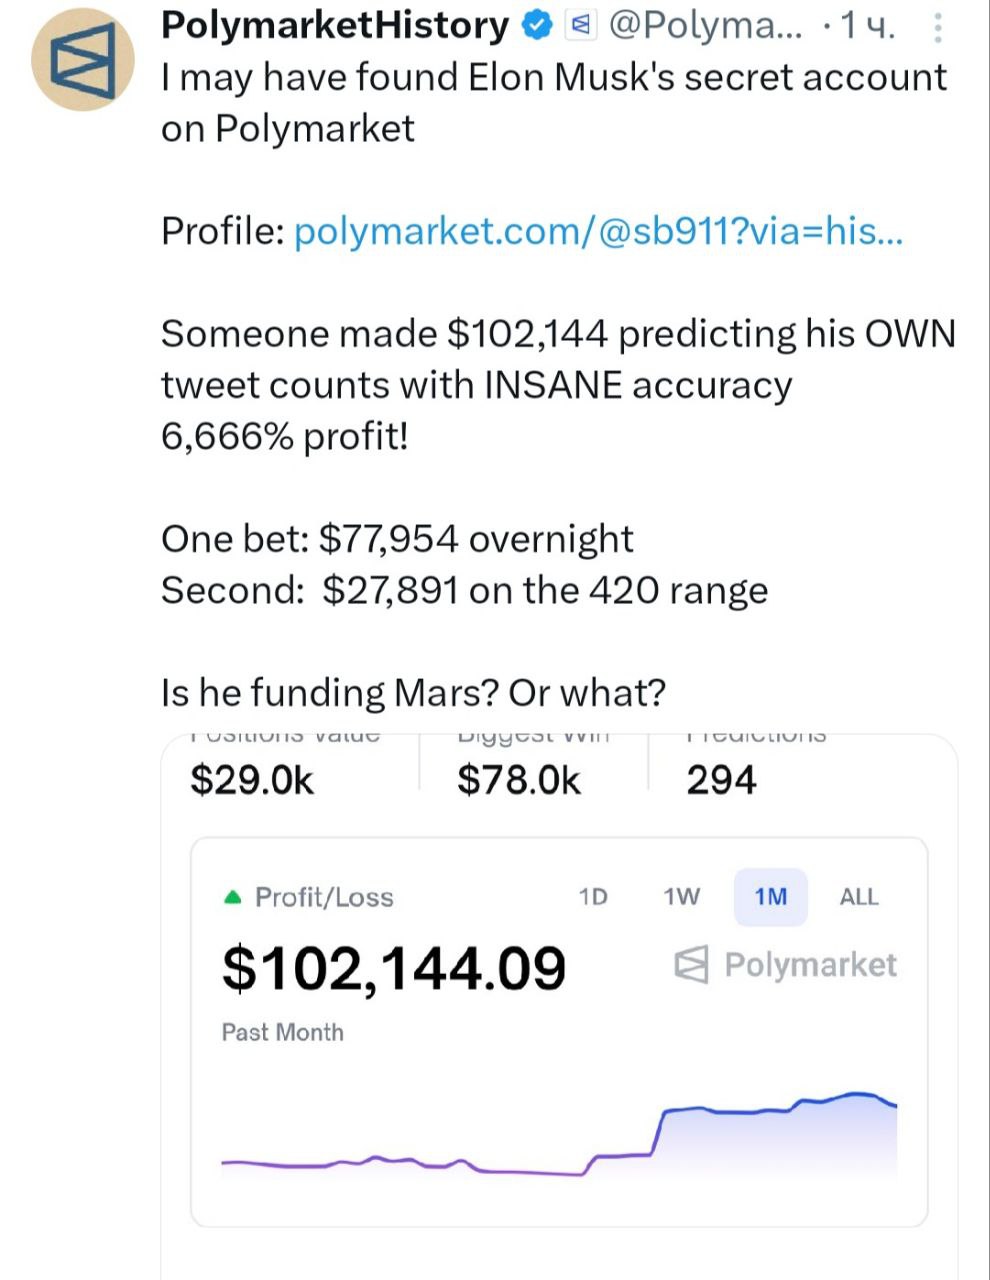Open the tweet's three-dot options menu

(938, 27)
